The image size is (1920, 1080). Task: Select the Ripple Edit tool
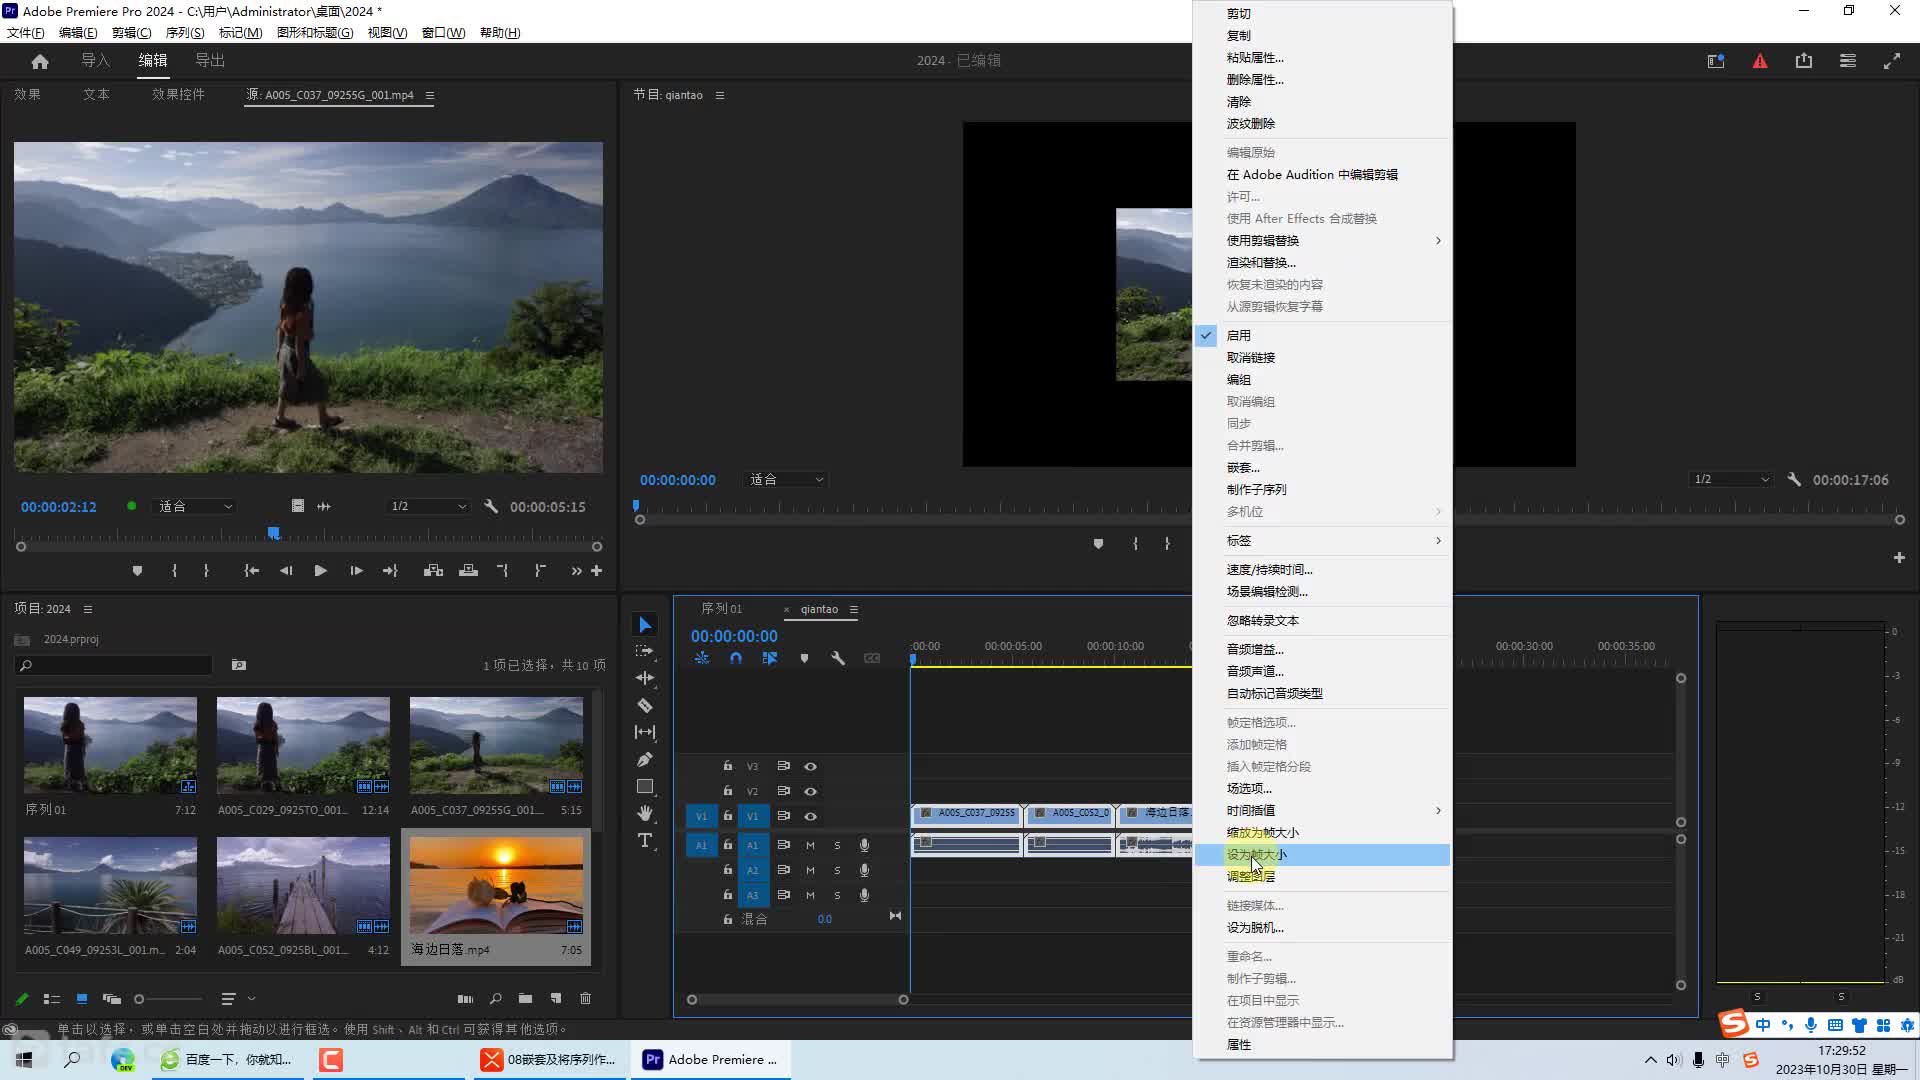[645, 678]
